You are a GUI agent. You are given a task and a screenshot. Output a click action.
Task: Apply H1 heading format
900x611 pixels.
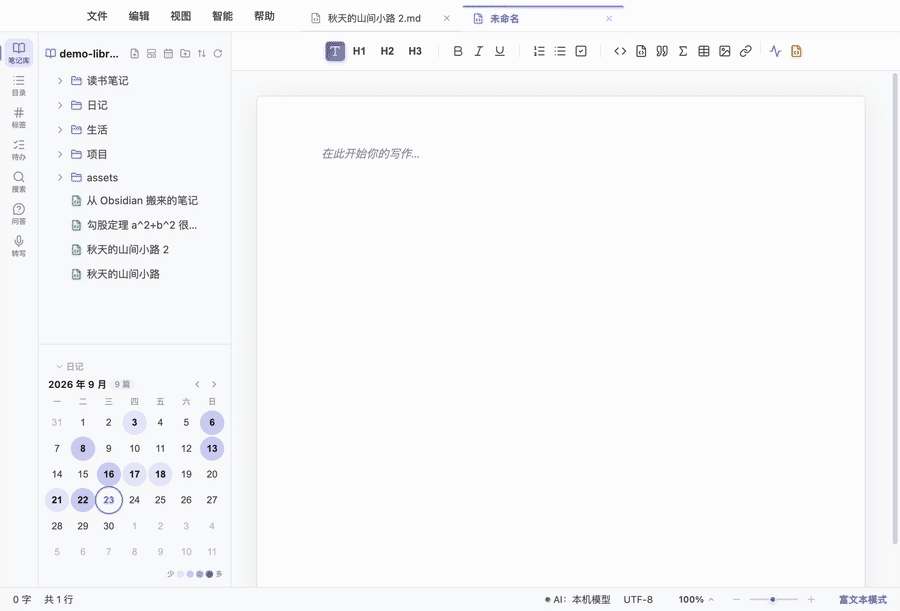359,51
